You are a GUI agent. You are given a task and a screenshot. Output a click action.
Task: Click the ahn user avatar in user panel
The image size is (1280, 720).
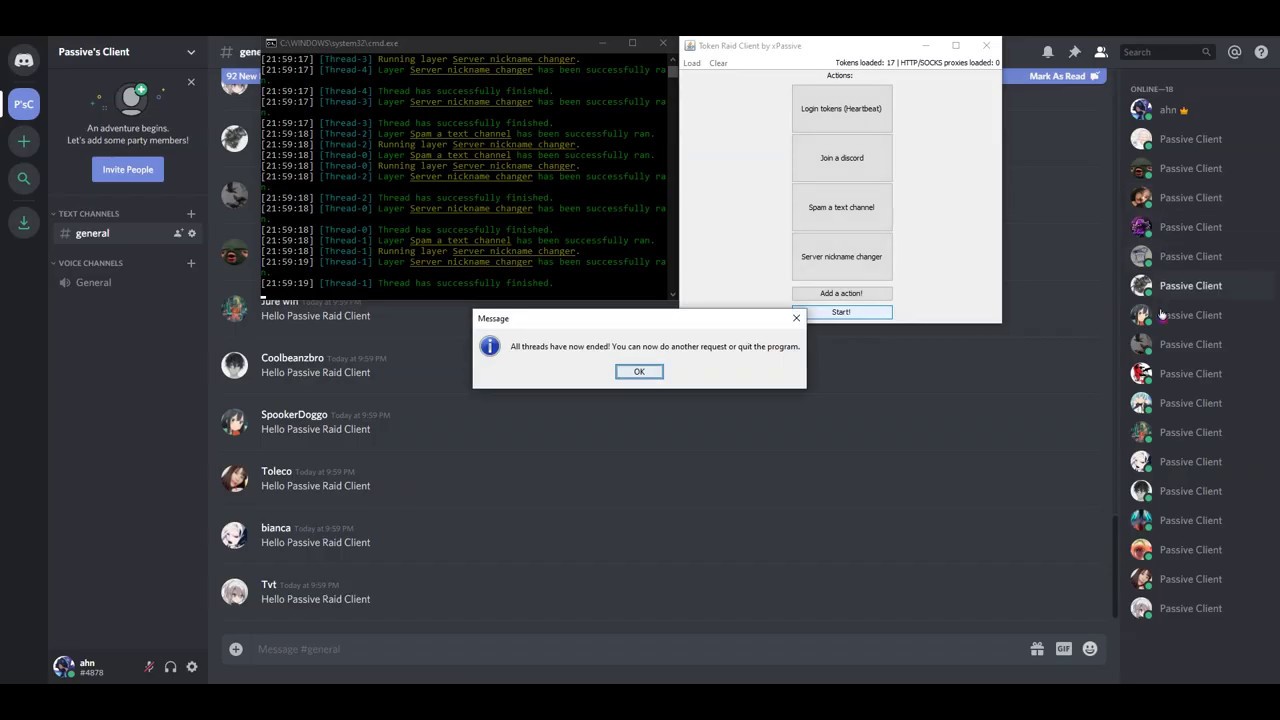click(x=64, y=666)
